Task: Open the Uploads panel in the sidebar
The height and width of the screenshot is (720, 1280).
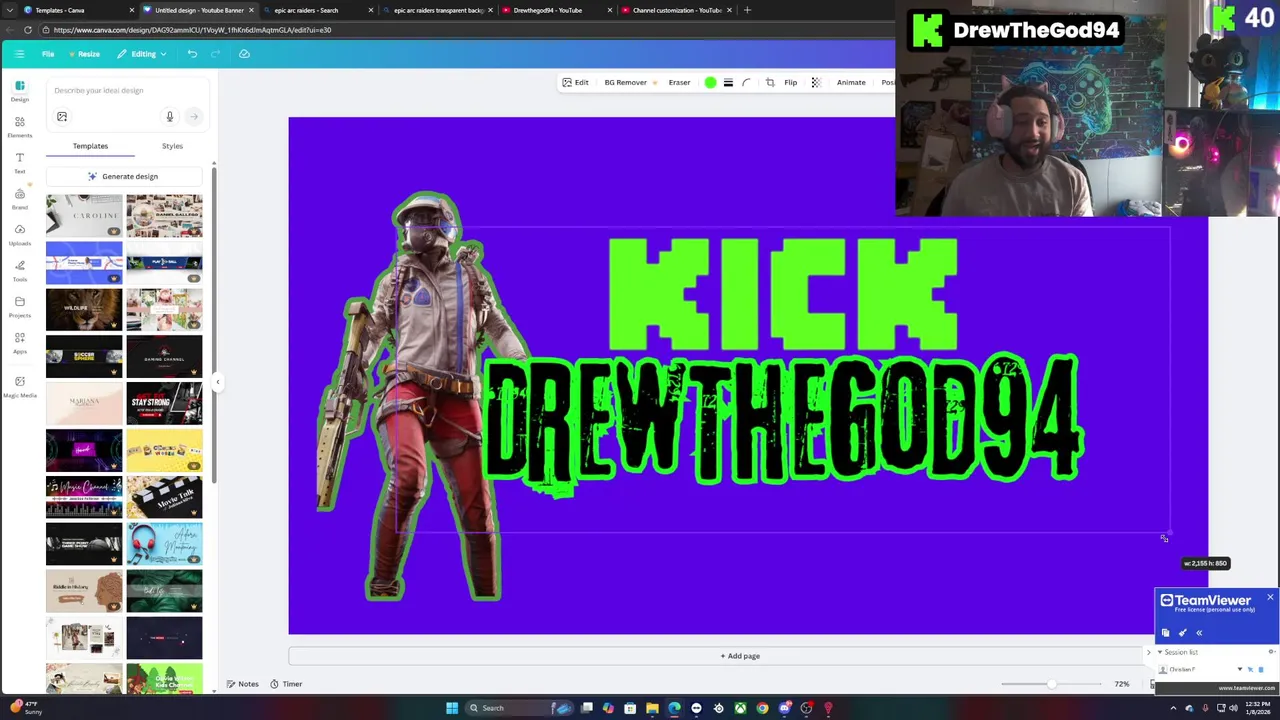Action: point(19,235)
